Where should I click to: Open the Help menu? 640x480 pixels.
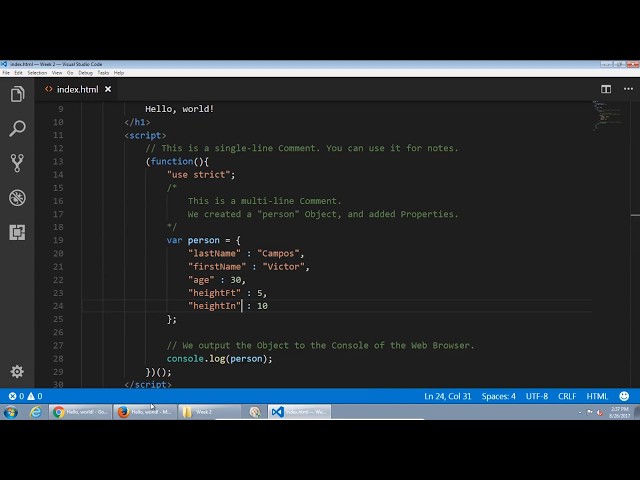coord(119,73)
